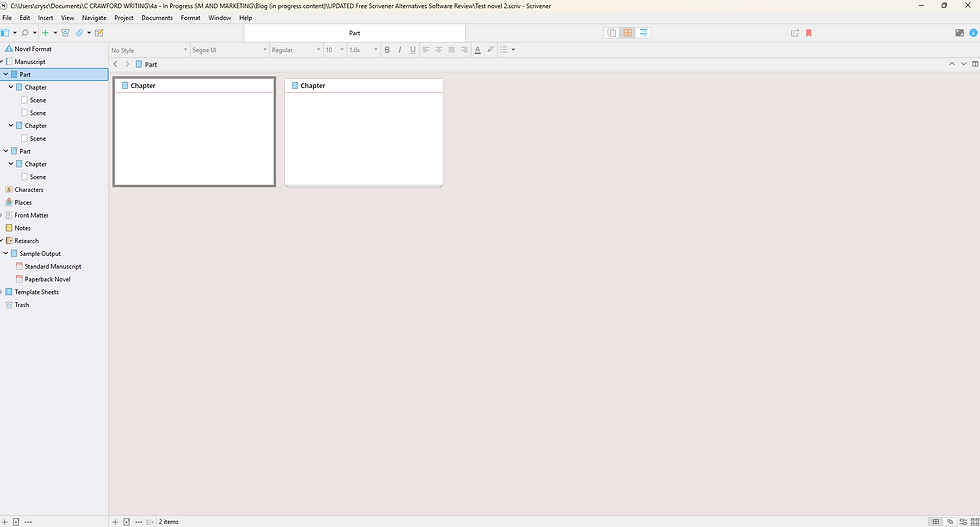Justify text alignment
980x527 pixels.
(451, 49)
